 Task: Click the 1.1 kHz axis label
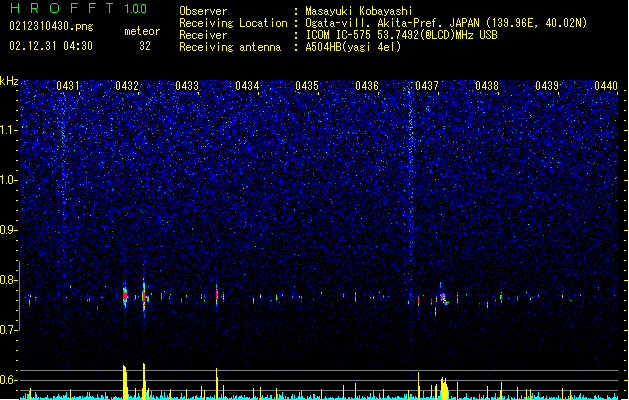(x=9, y=130)
